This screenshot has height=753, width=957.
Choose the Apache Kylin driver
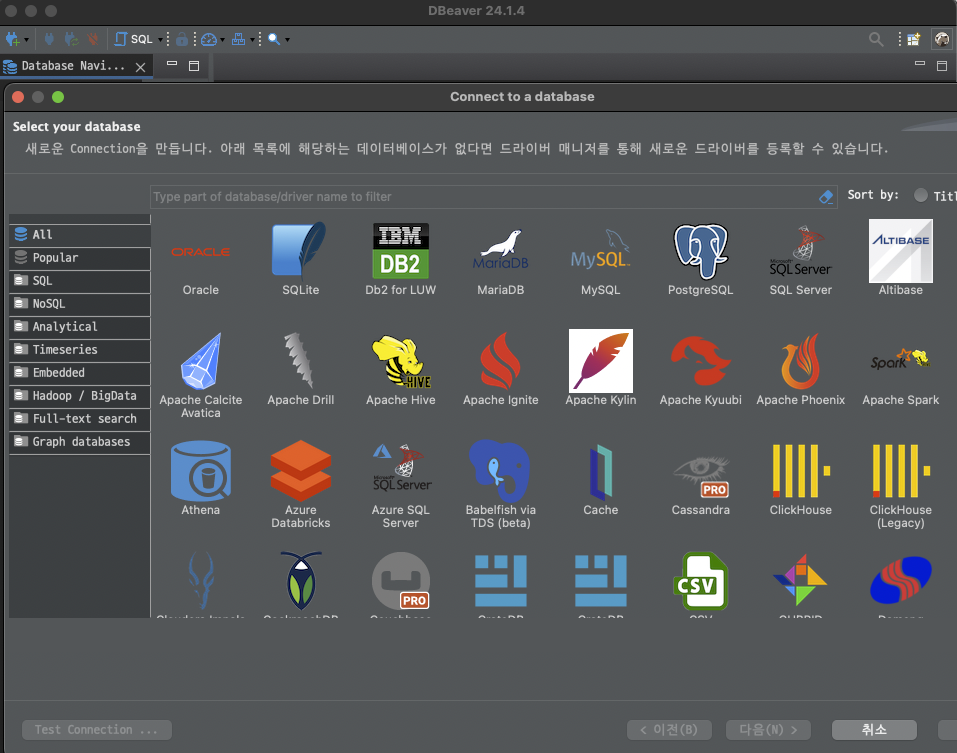(x=601, y=368)
